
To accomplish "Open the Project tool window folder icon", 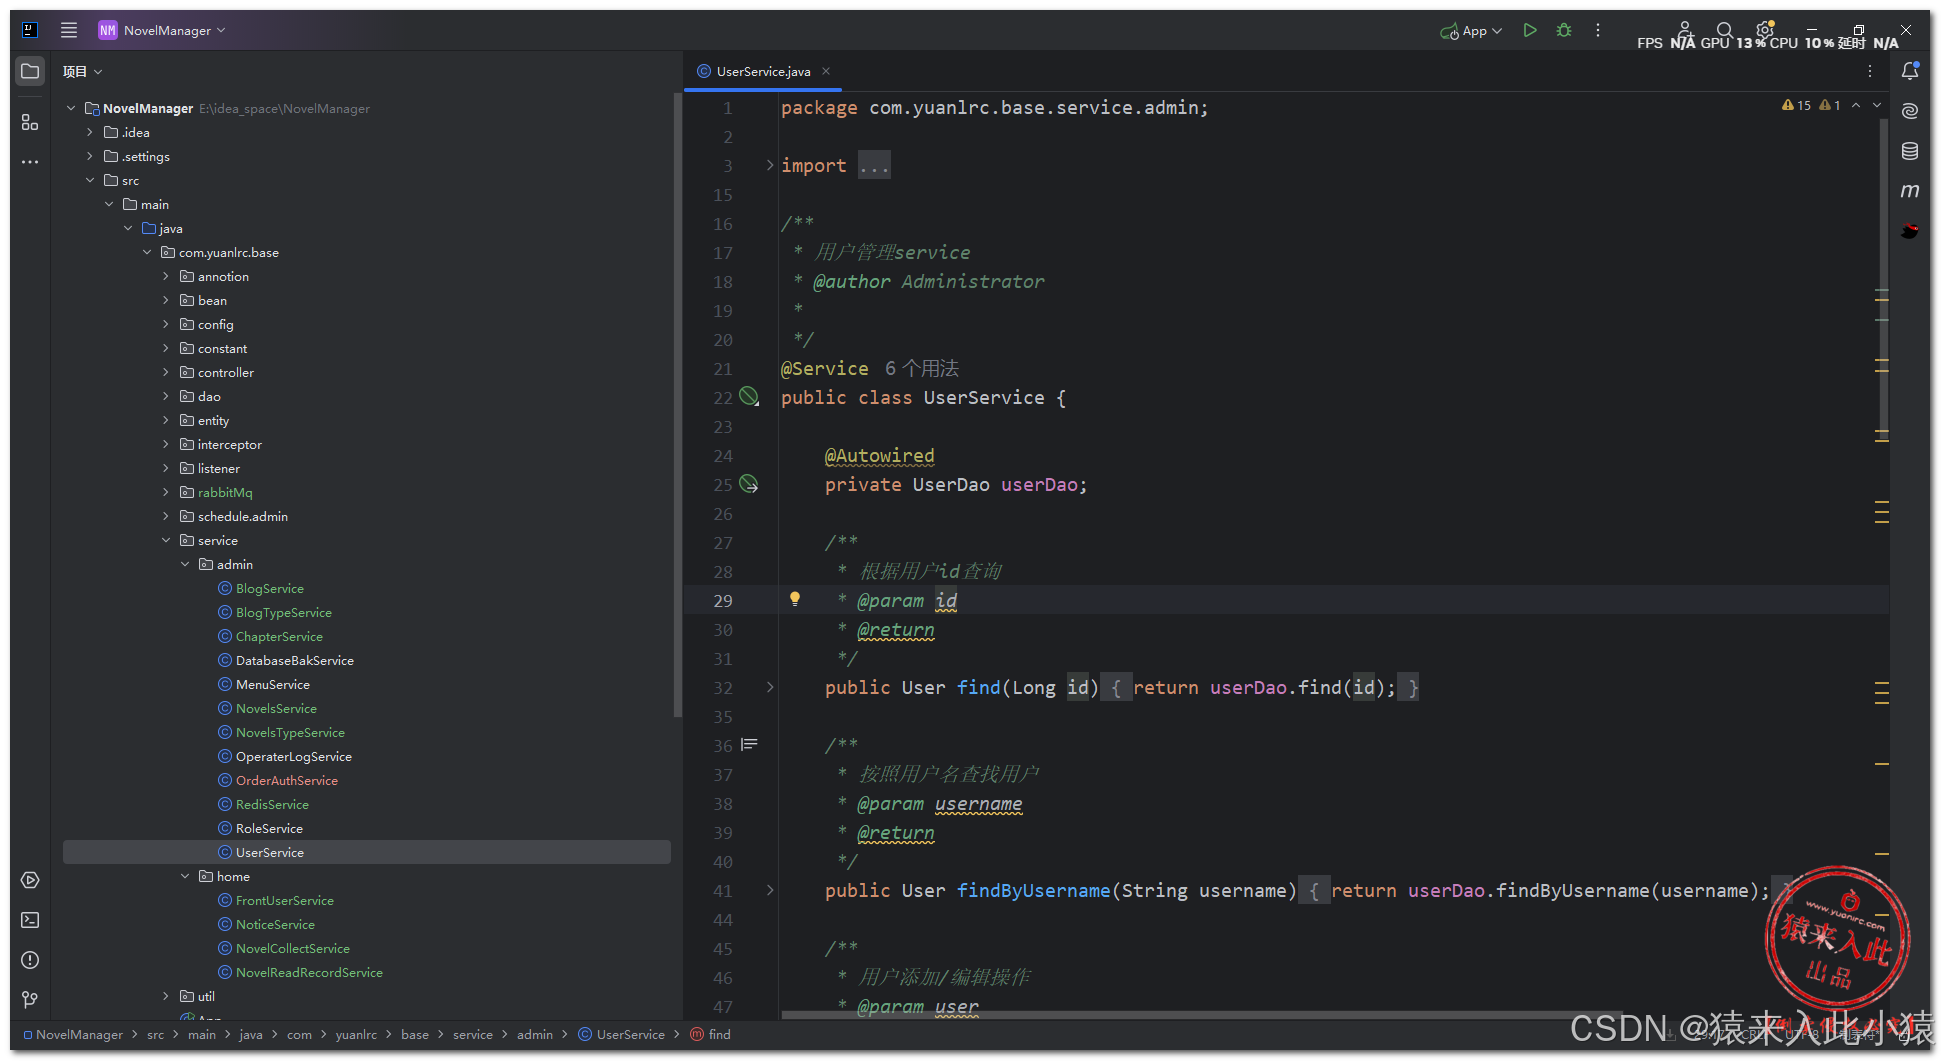I will (x=30, y=71).
